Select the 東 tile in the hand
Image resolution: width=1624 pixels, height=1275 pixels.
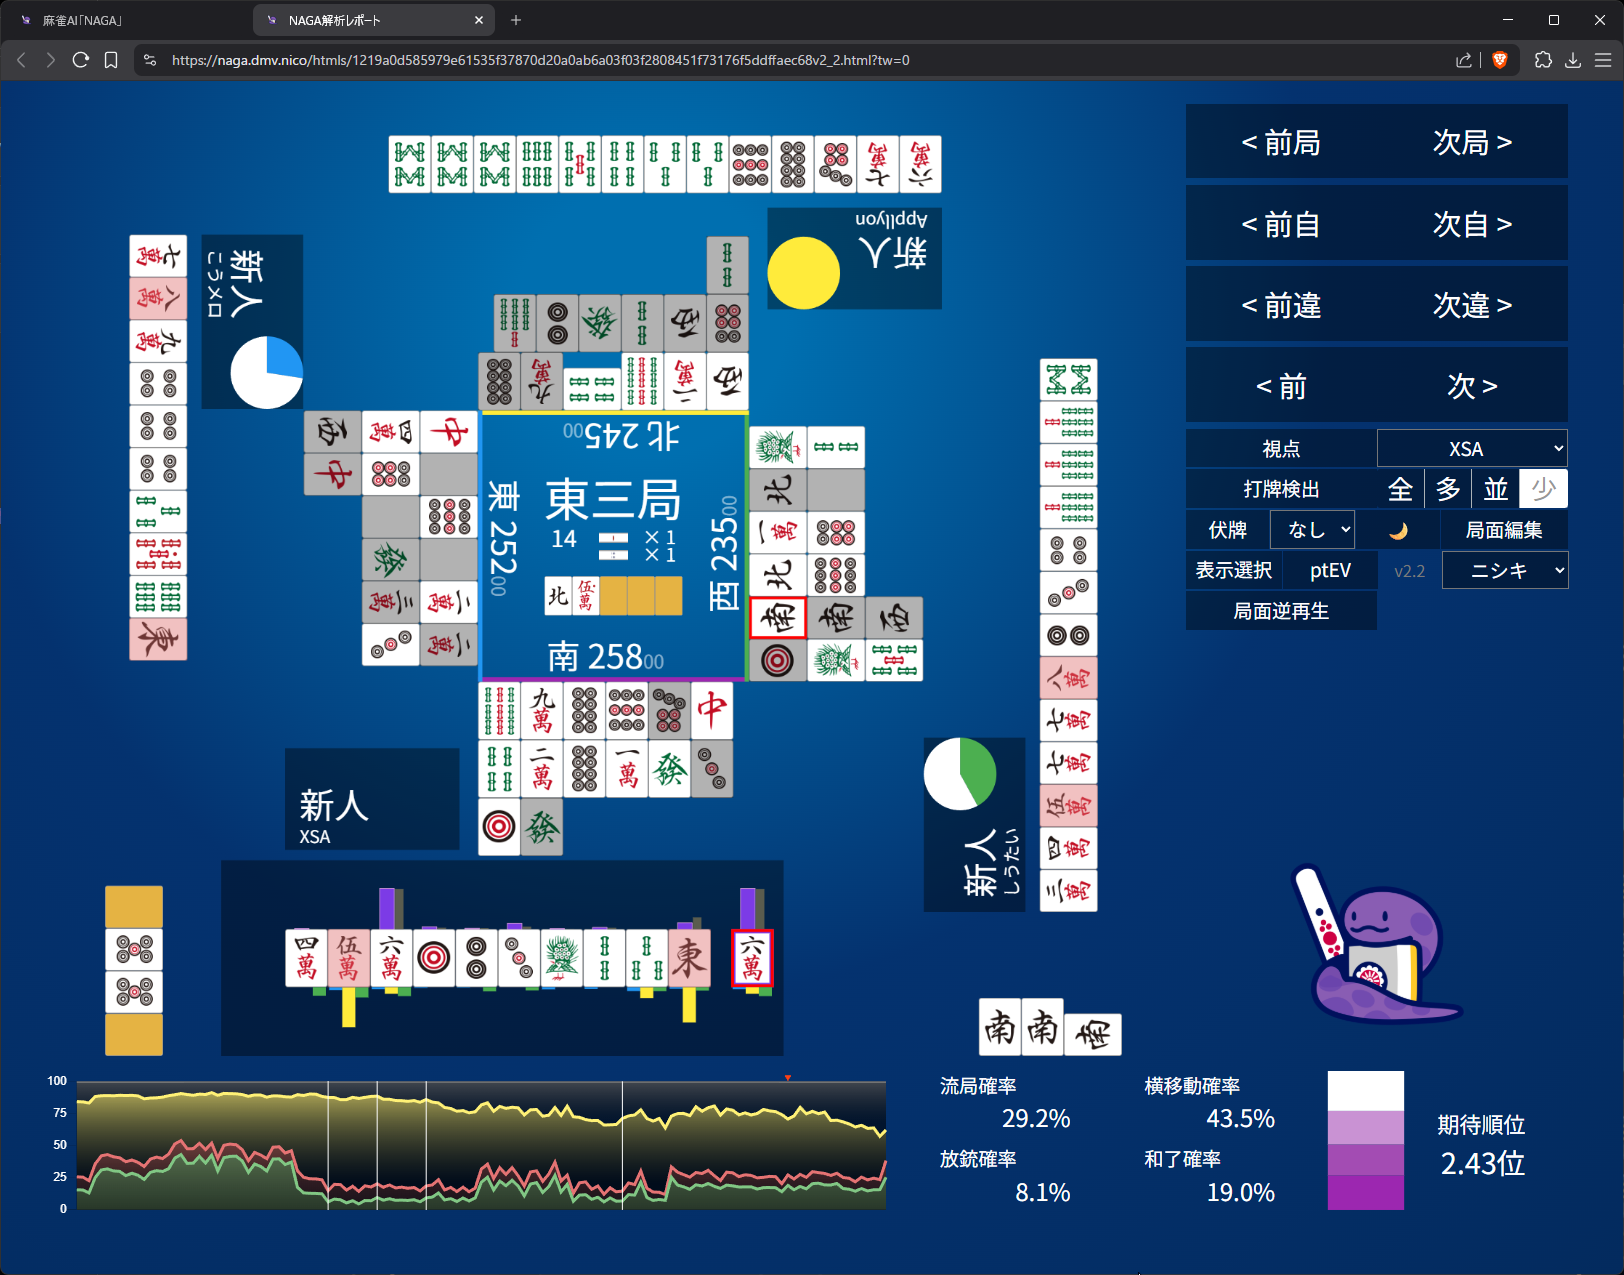pyautogui.click(x=689, y=958)
